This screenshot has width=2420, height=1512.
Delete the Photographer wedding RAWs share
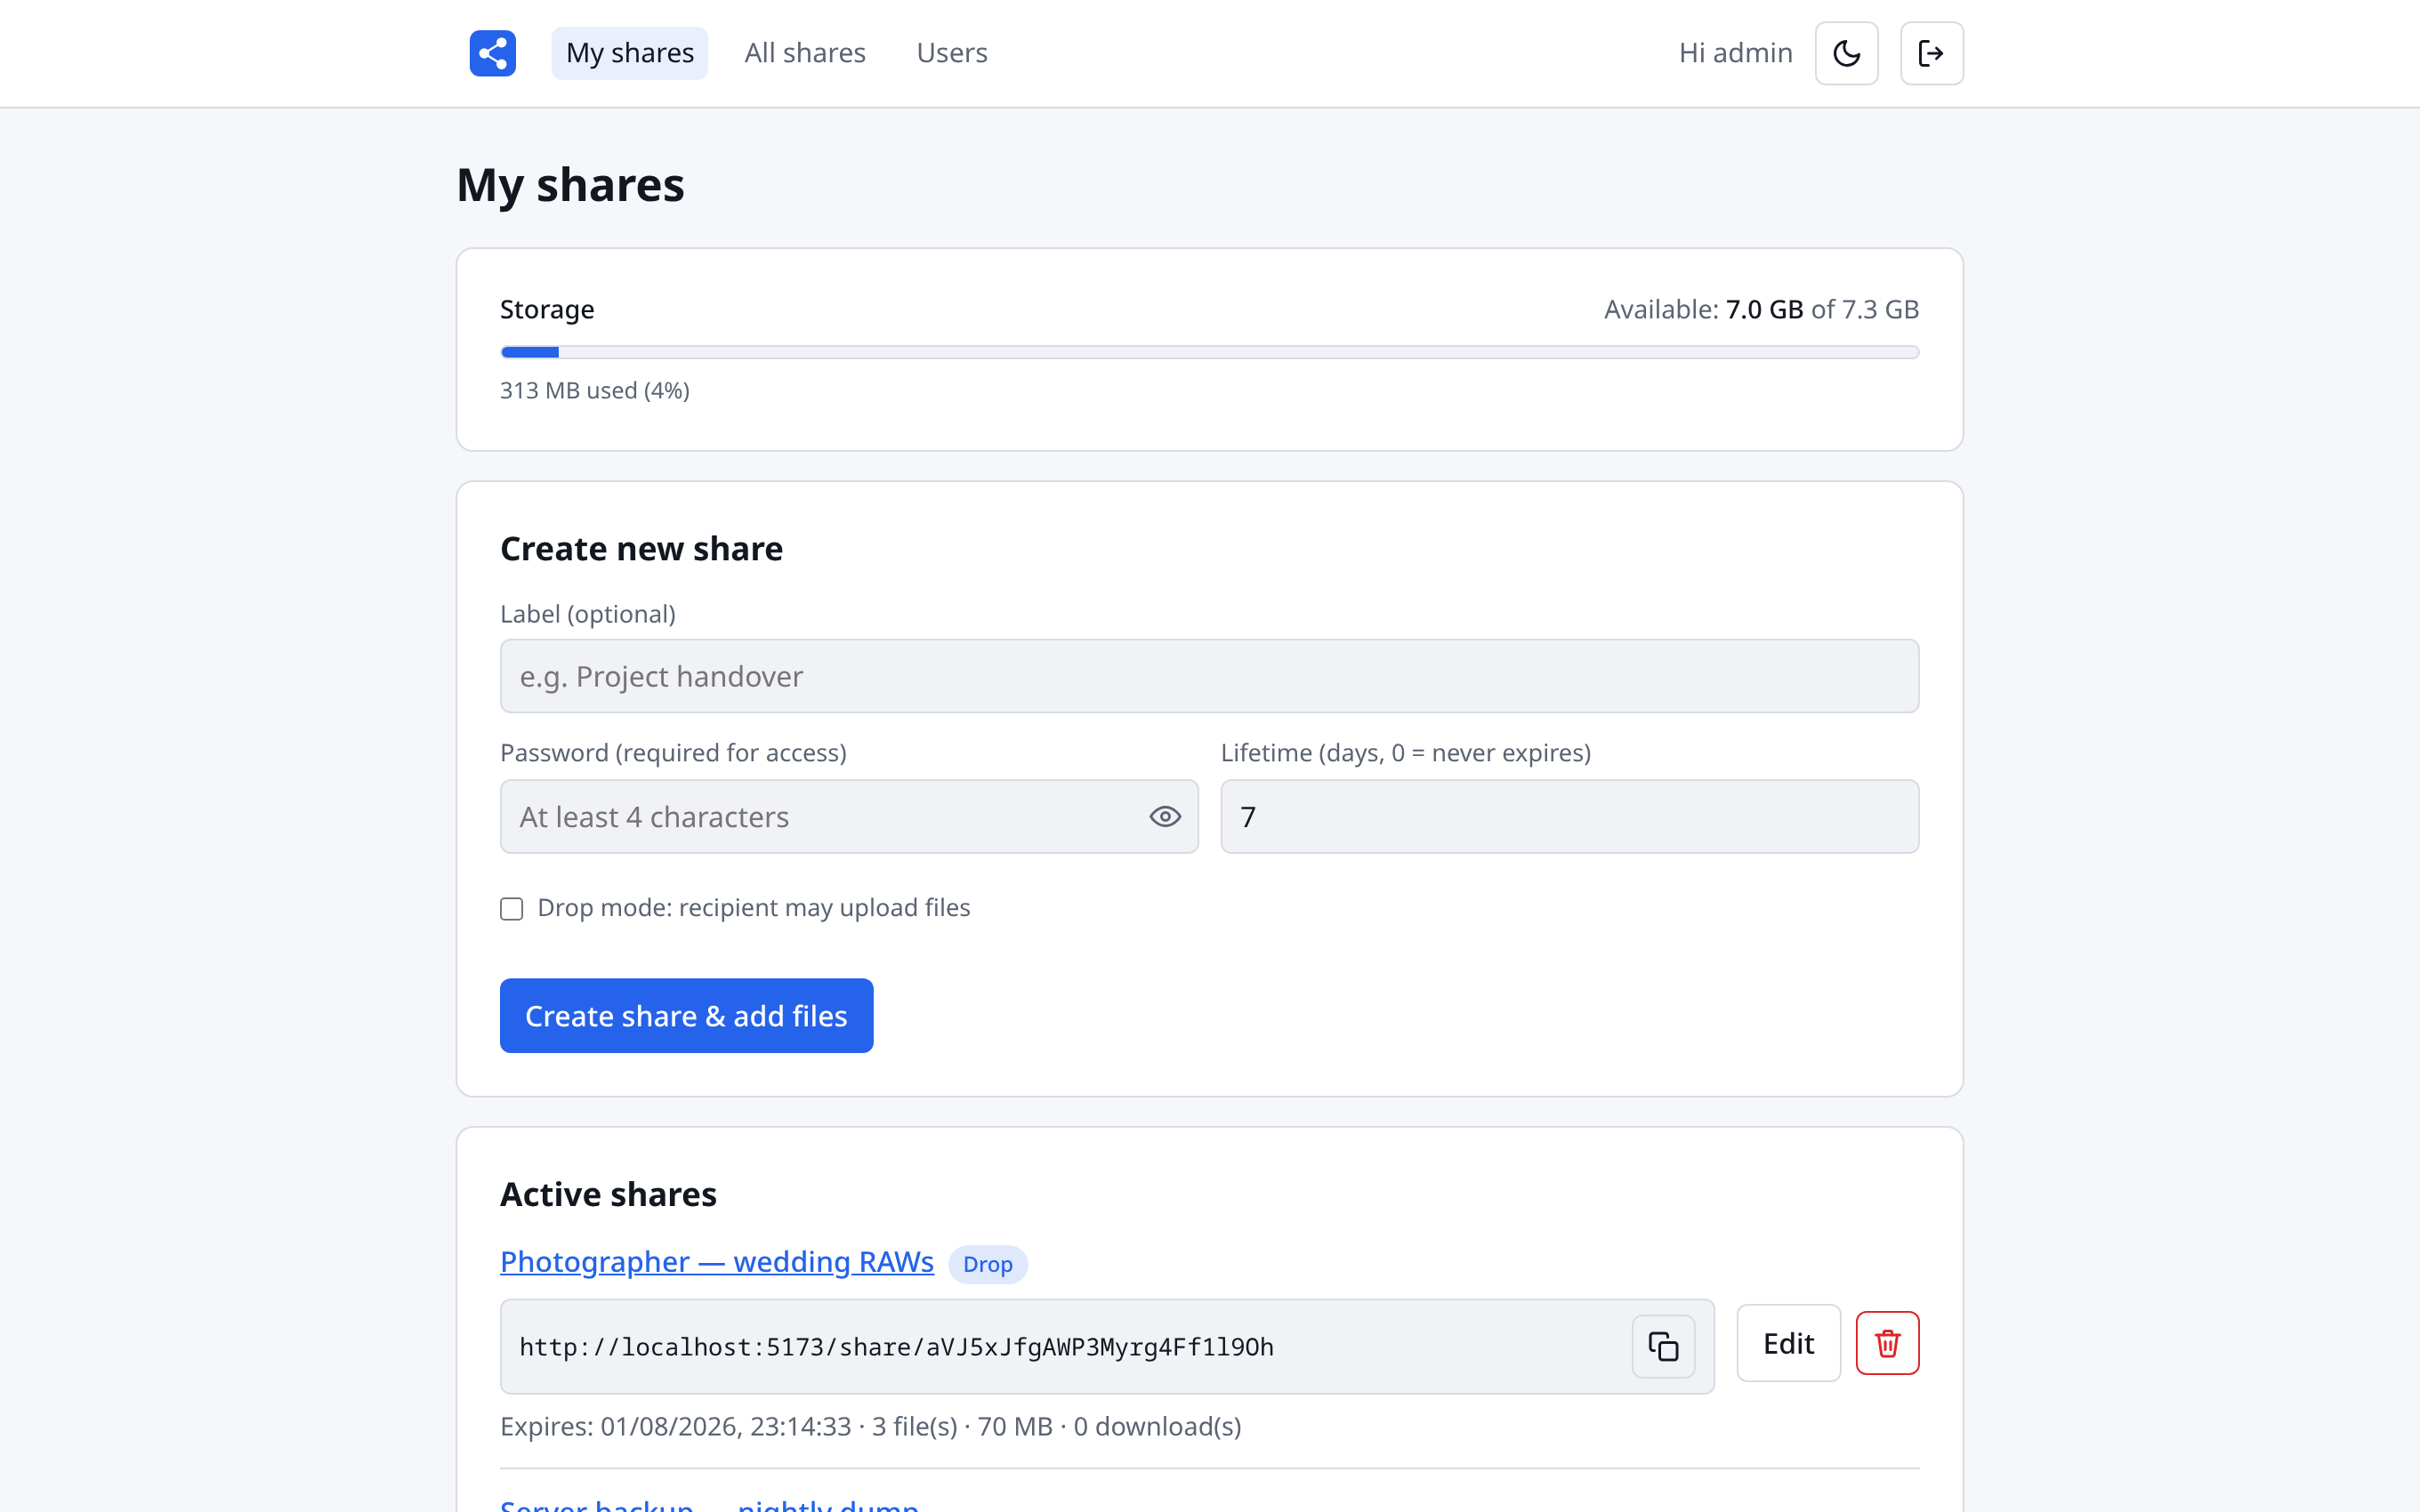click(x=1887, y=1343)
